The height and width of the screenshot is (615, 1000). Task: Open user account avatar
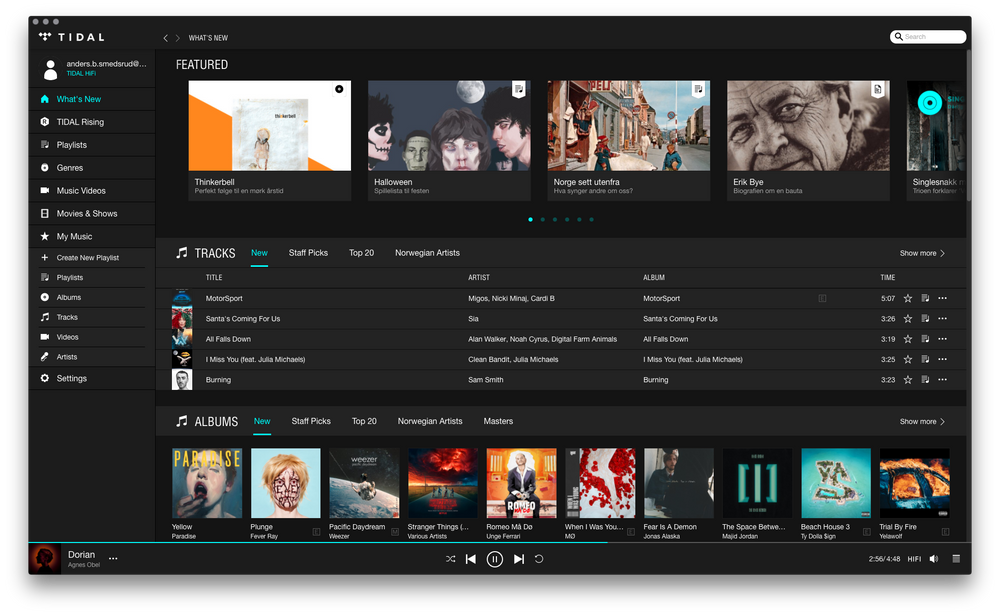click(x=50, y=69)
